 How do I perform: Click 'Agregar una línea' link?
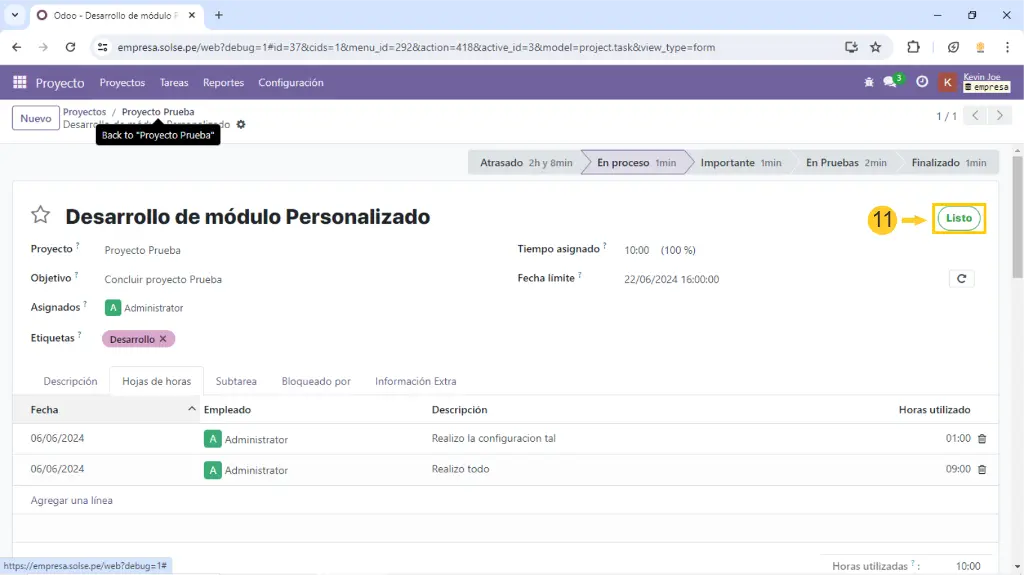click(72, 500)
